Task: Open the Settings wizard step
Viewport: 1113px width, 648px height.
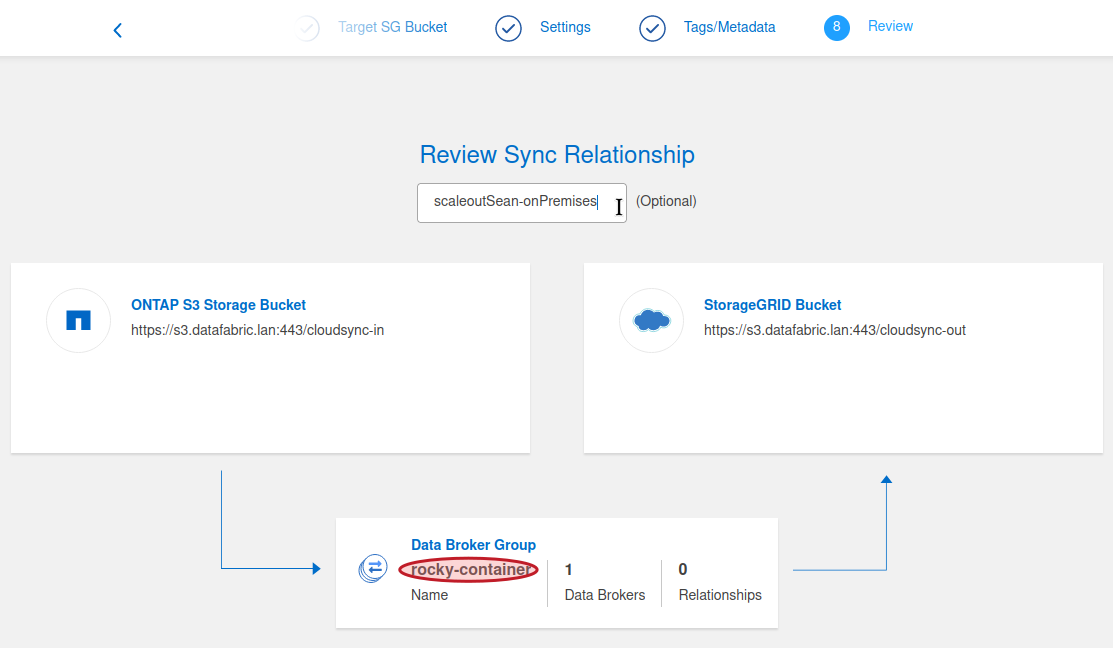Action: (x=565, y=27)
